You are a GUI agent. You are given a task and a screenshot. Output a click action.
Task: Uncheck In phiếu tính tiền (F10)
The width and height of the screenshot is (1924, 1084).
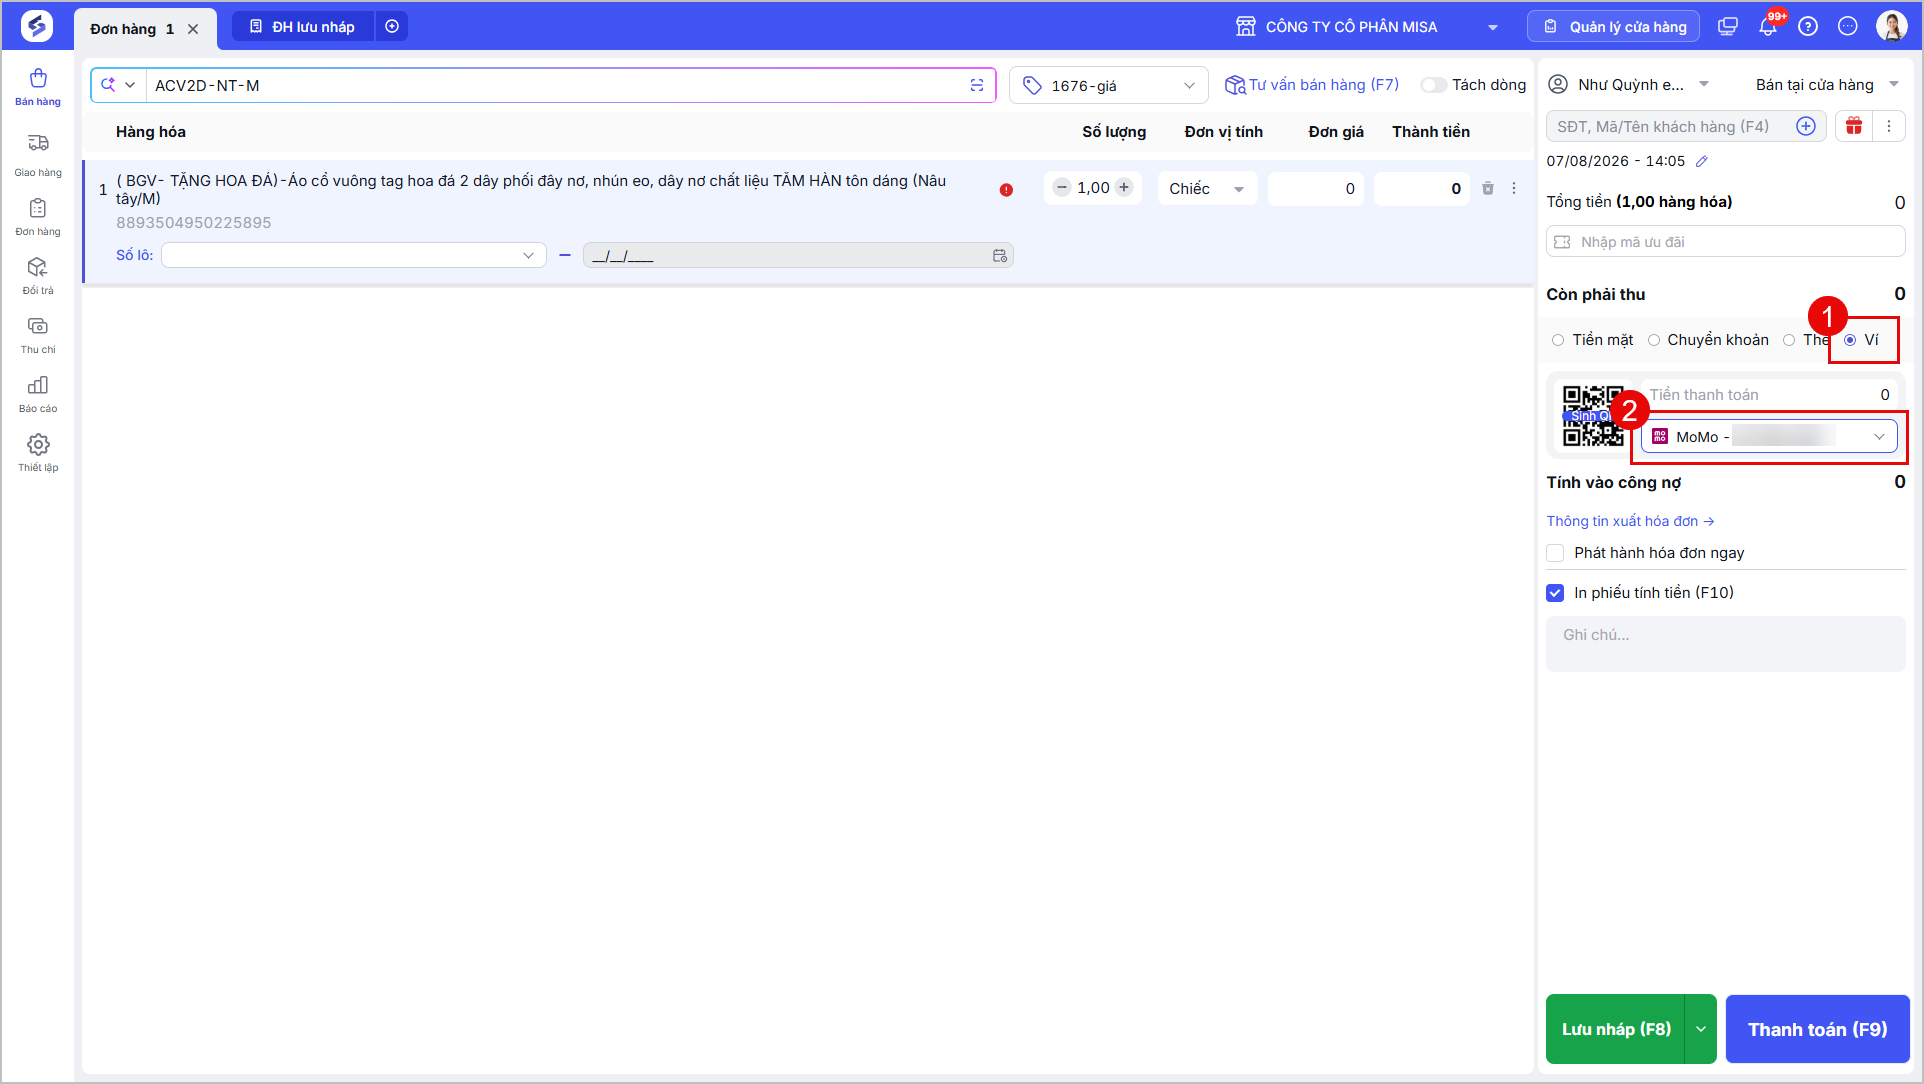pyautogui.click(x=1555, y=593)
